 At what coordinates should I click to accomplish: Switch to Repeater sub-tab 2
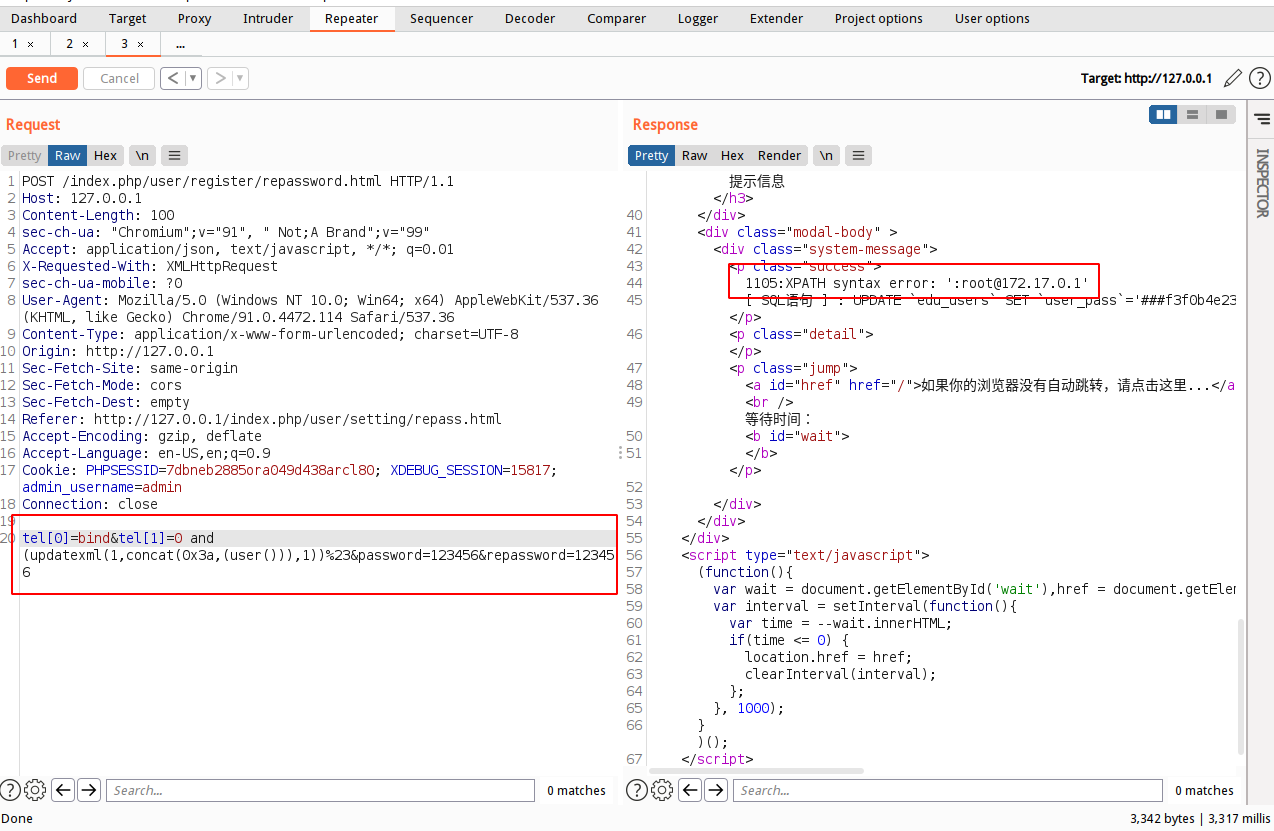(70, 44)
